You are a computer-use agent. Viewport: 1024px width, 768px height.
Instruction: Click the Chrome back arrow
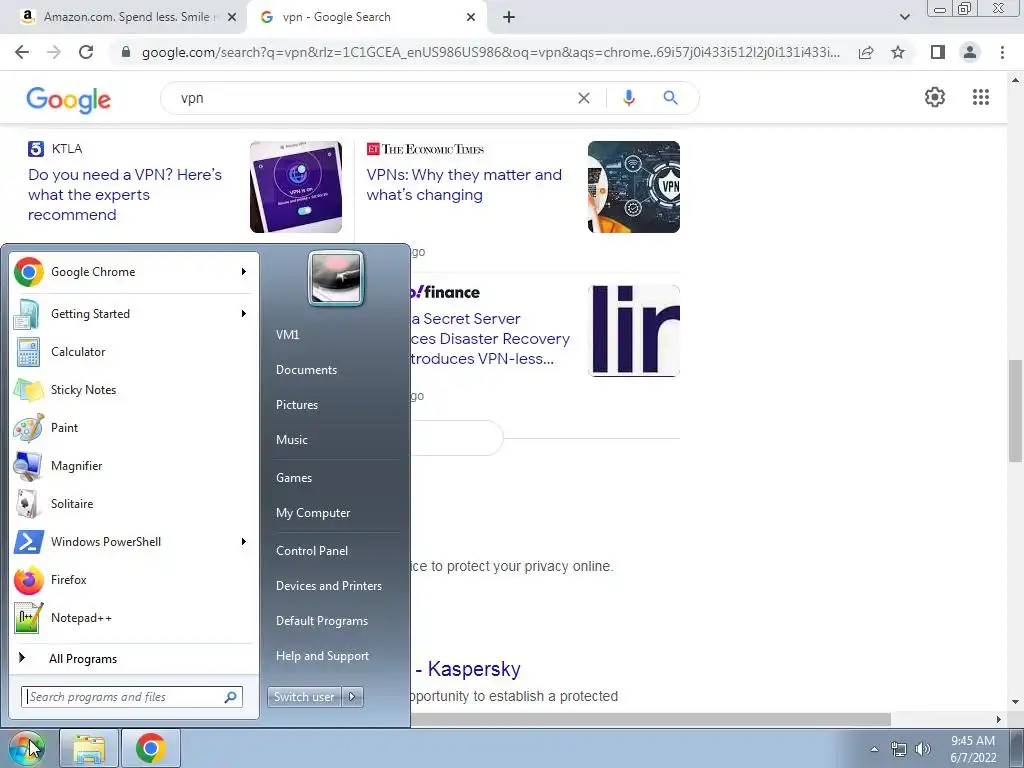[x=22, y=52]
